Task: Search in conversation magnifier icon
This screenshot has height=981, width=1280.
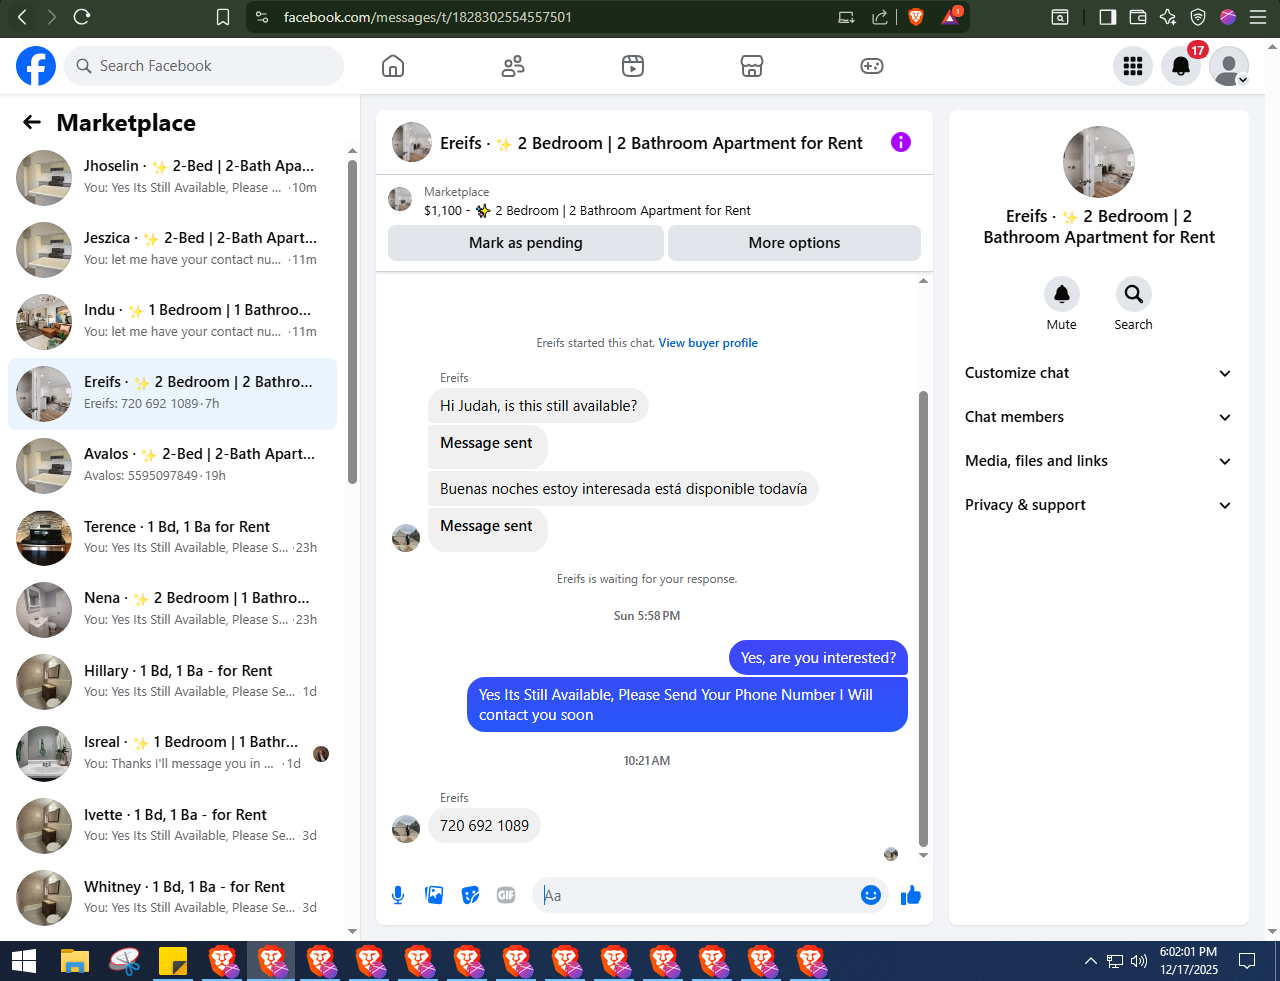Action: coord(1133,294)
